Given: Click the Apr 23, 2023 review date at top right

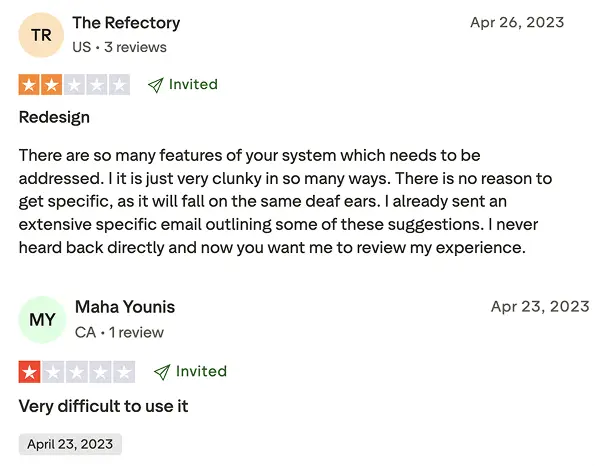Looking at the screenshot, I should tap(540, 306).
